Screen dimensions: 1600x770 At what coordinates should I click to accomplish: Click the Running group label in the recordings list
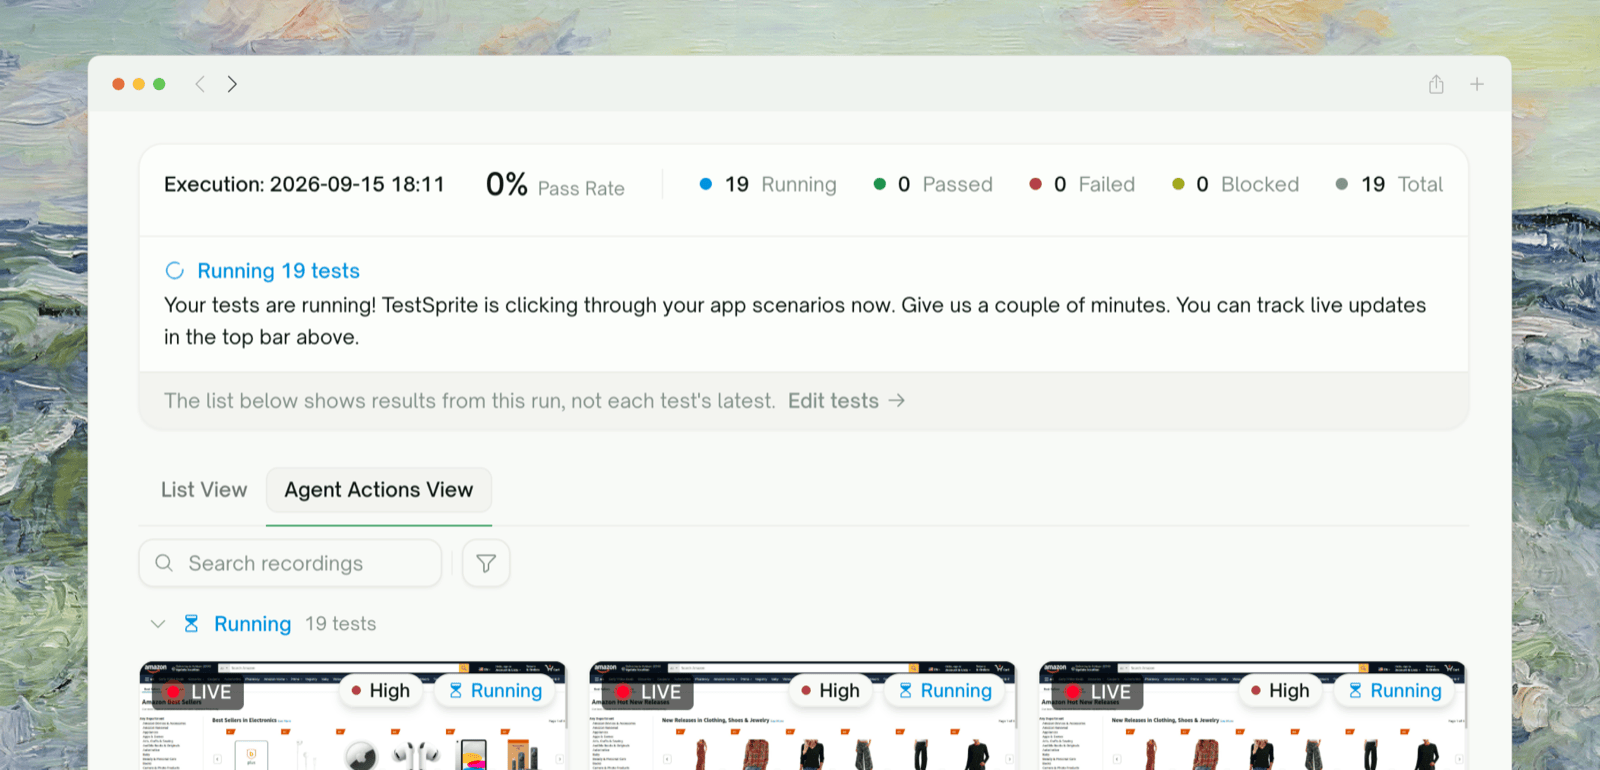coord(252,624)
